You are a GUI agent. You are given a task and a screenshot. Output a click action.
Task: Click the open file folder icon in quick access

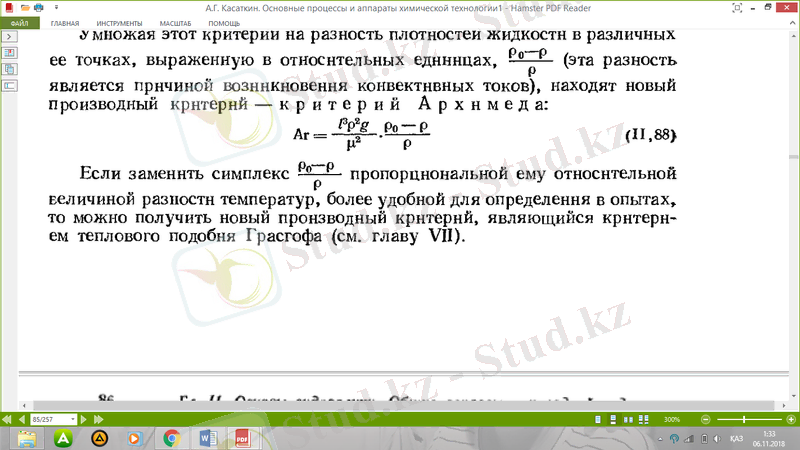24,8
